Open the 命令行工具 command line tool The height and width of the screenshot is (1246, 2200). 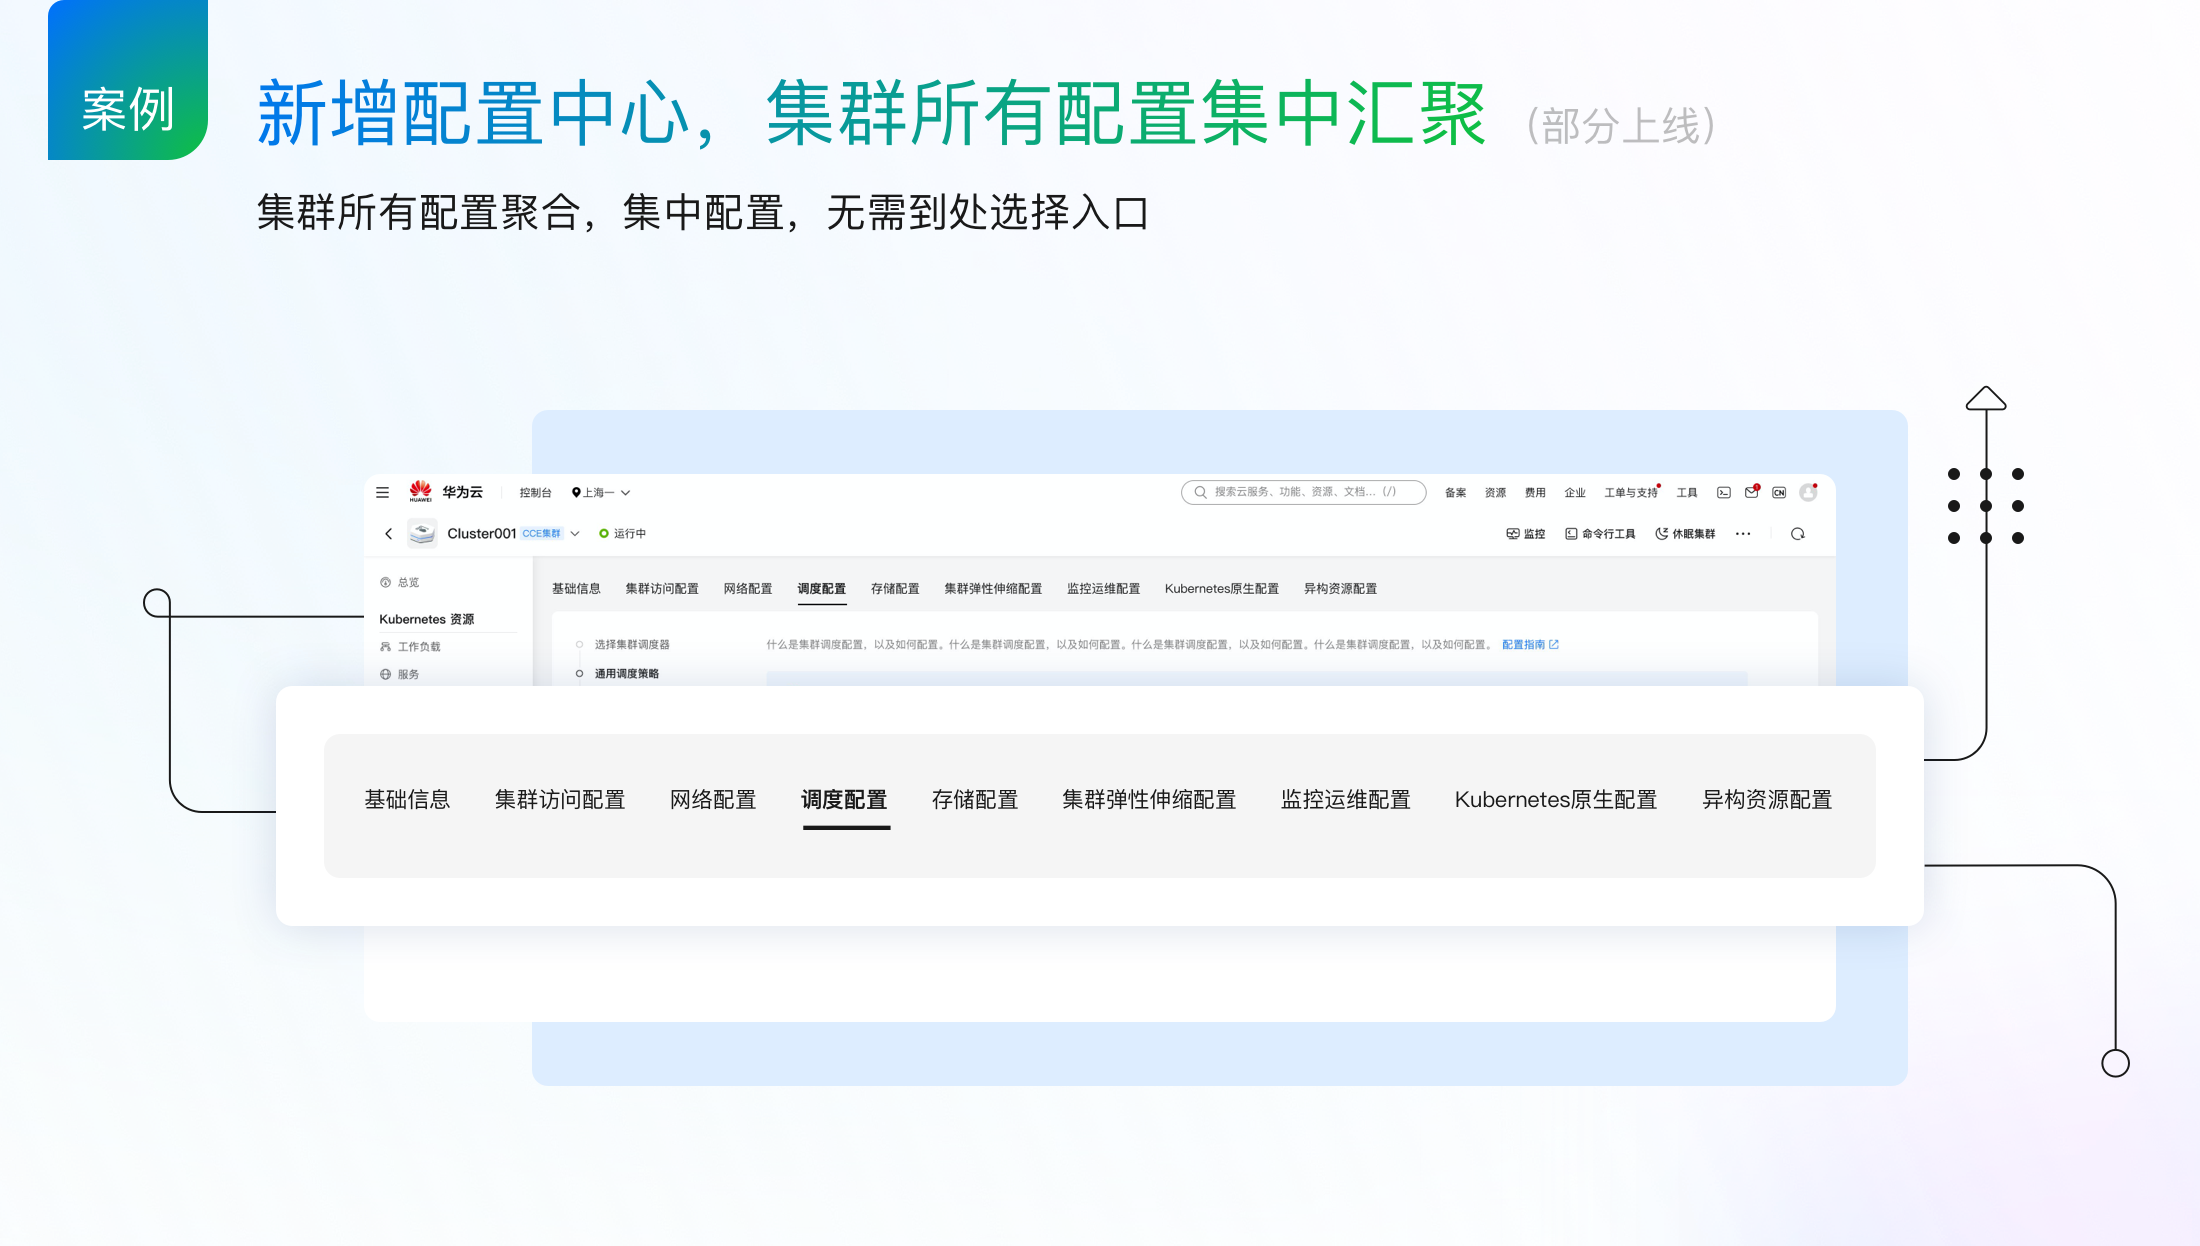[x=1601, y=534]
